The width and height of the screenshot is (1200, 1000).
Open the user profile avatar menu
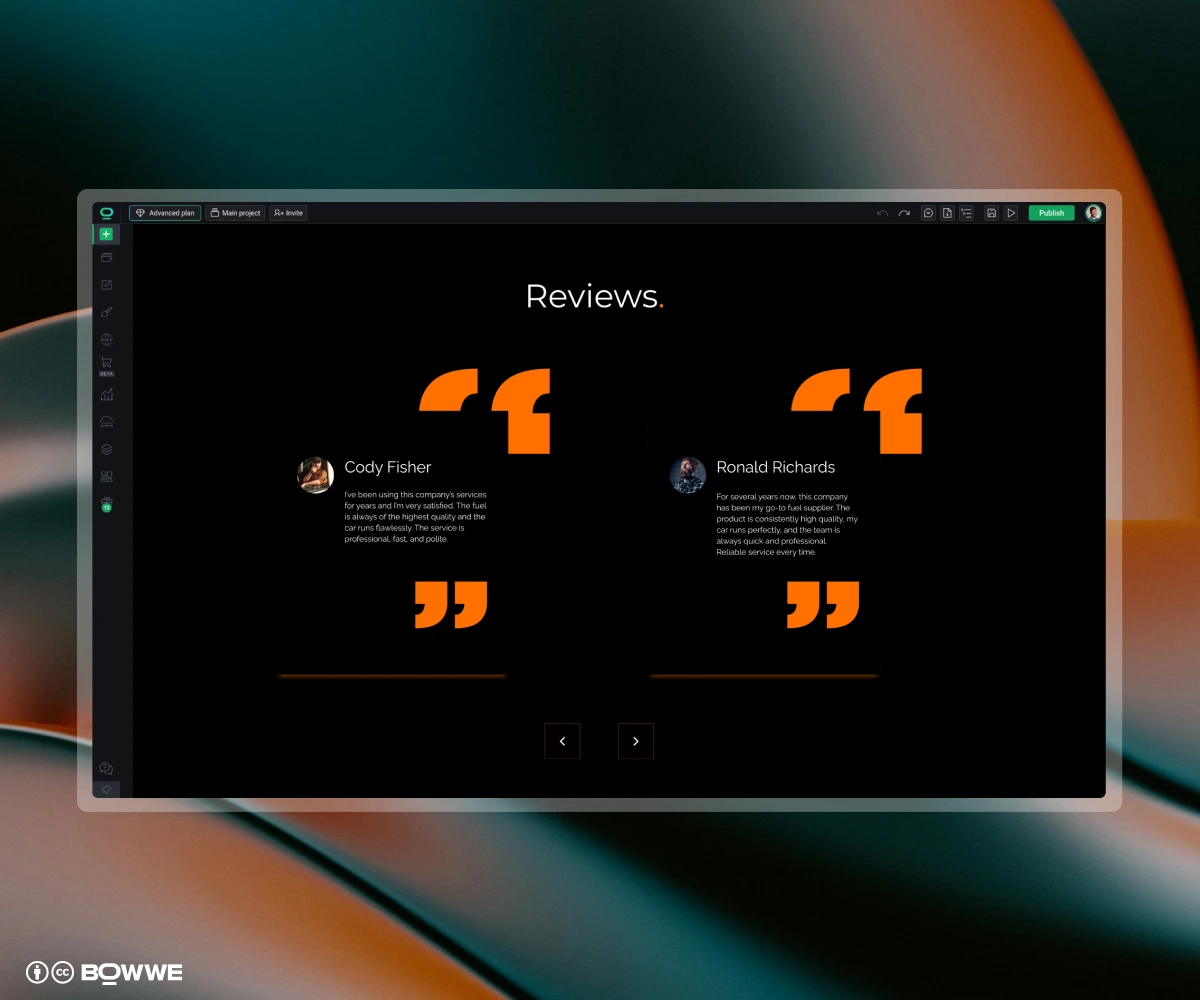tap(1094, 213)
